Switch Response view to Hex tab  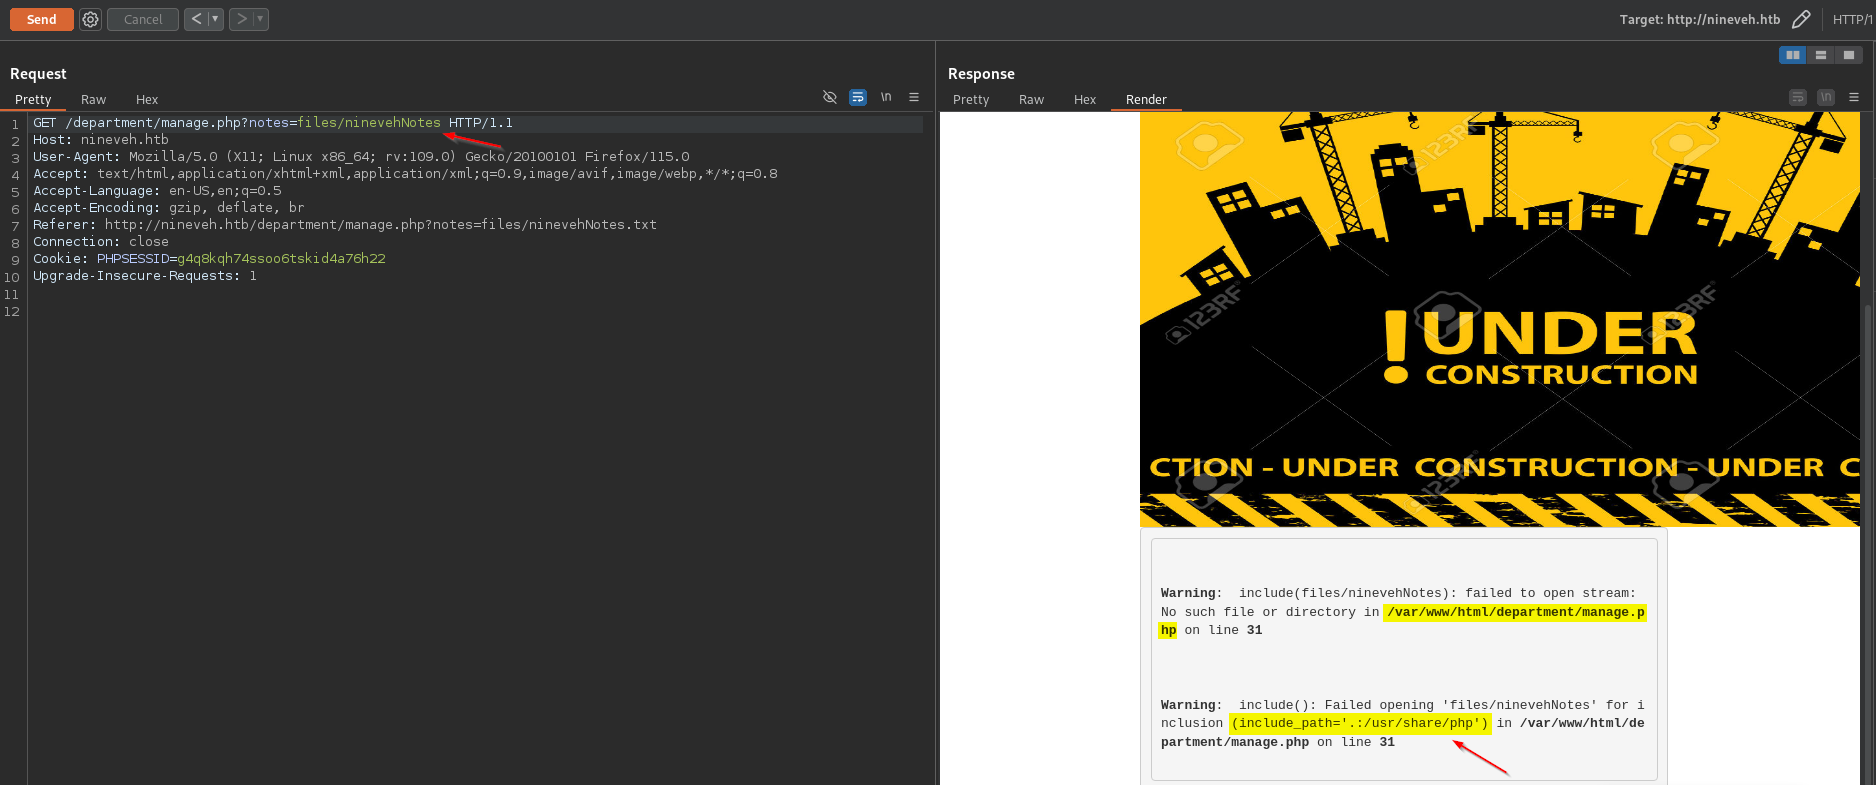coord(1084,99)
